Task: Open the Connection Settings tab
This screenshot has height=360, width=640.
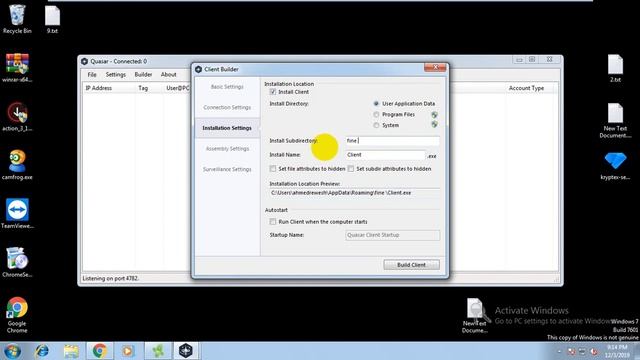Action: [227, 107]
